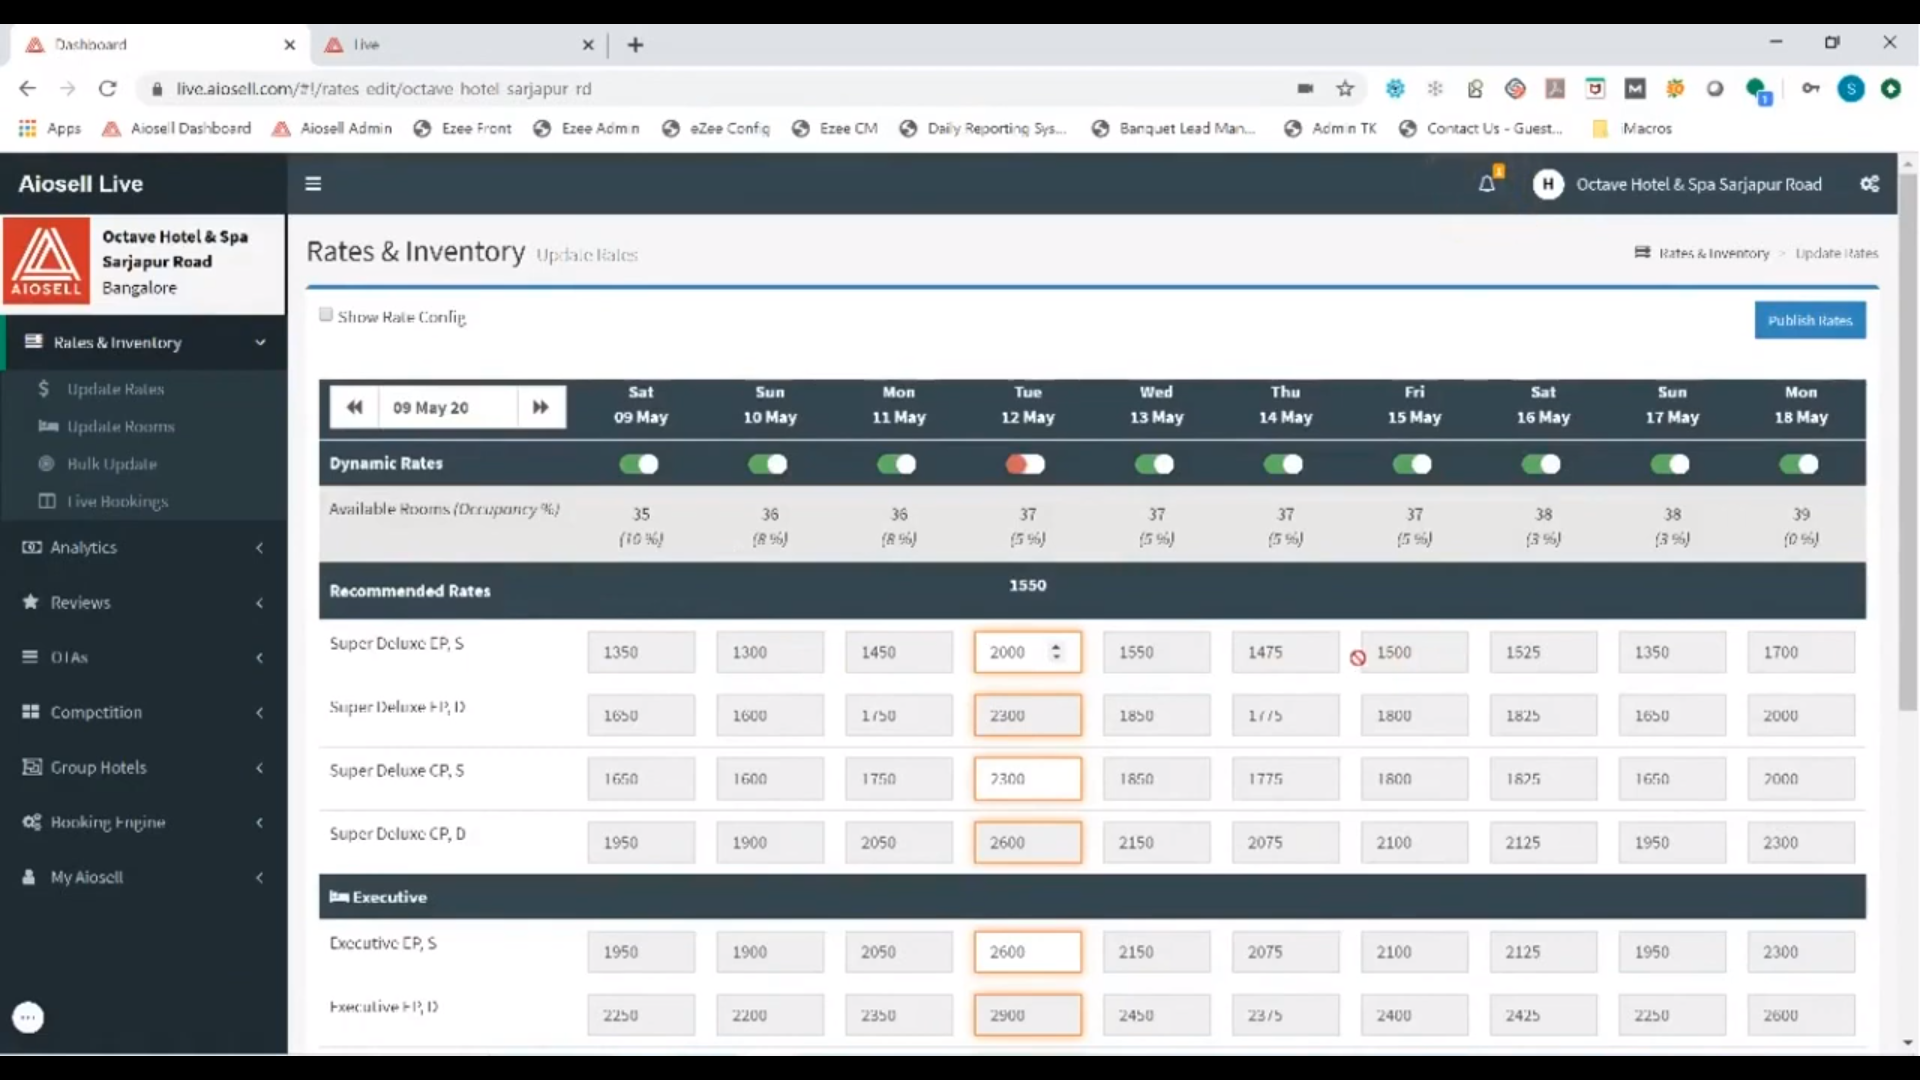Toggle Dynamic Rates for Tue 12 May
This screenshot has height=1080, width=1920.
click(1026, 464)
